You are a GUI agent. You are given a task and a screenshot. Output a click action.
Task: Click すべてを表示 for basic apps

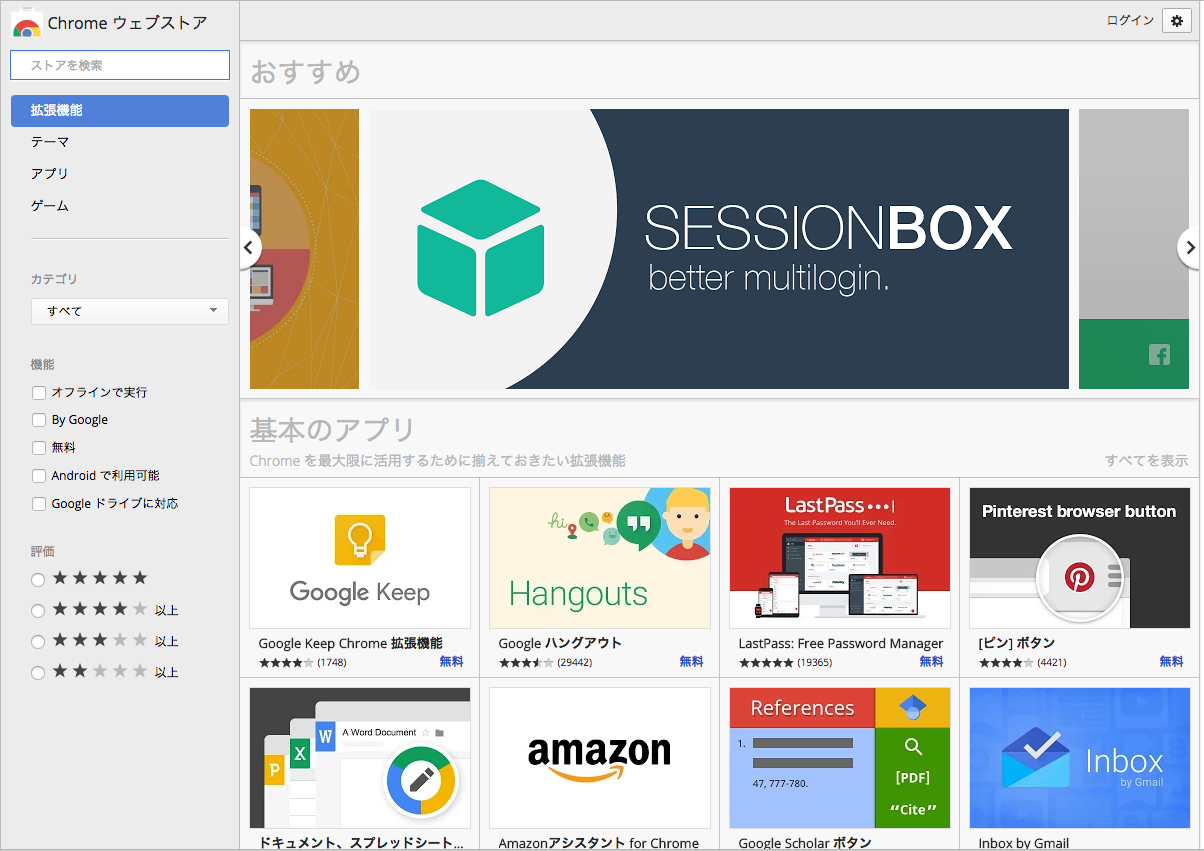1146,461
